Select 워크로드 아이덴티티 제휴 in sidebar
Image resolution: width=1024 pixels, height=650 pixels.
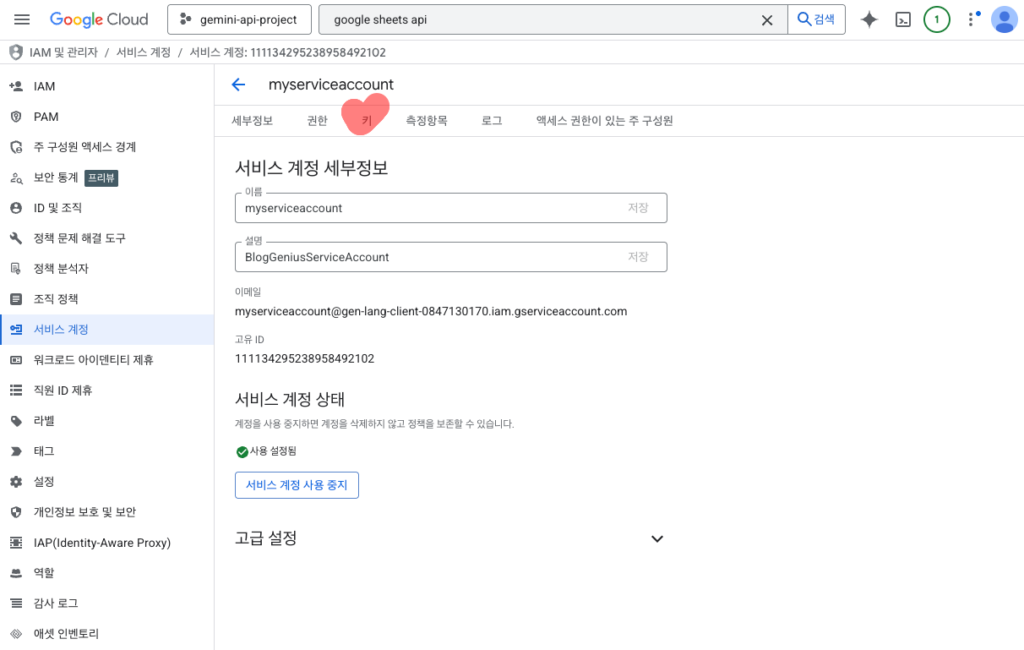pyautogui.click(x=93, y=360)
